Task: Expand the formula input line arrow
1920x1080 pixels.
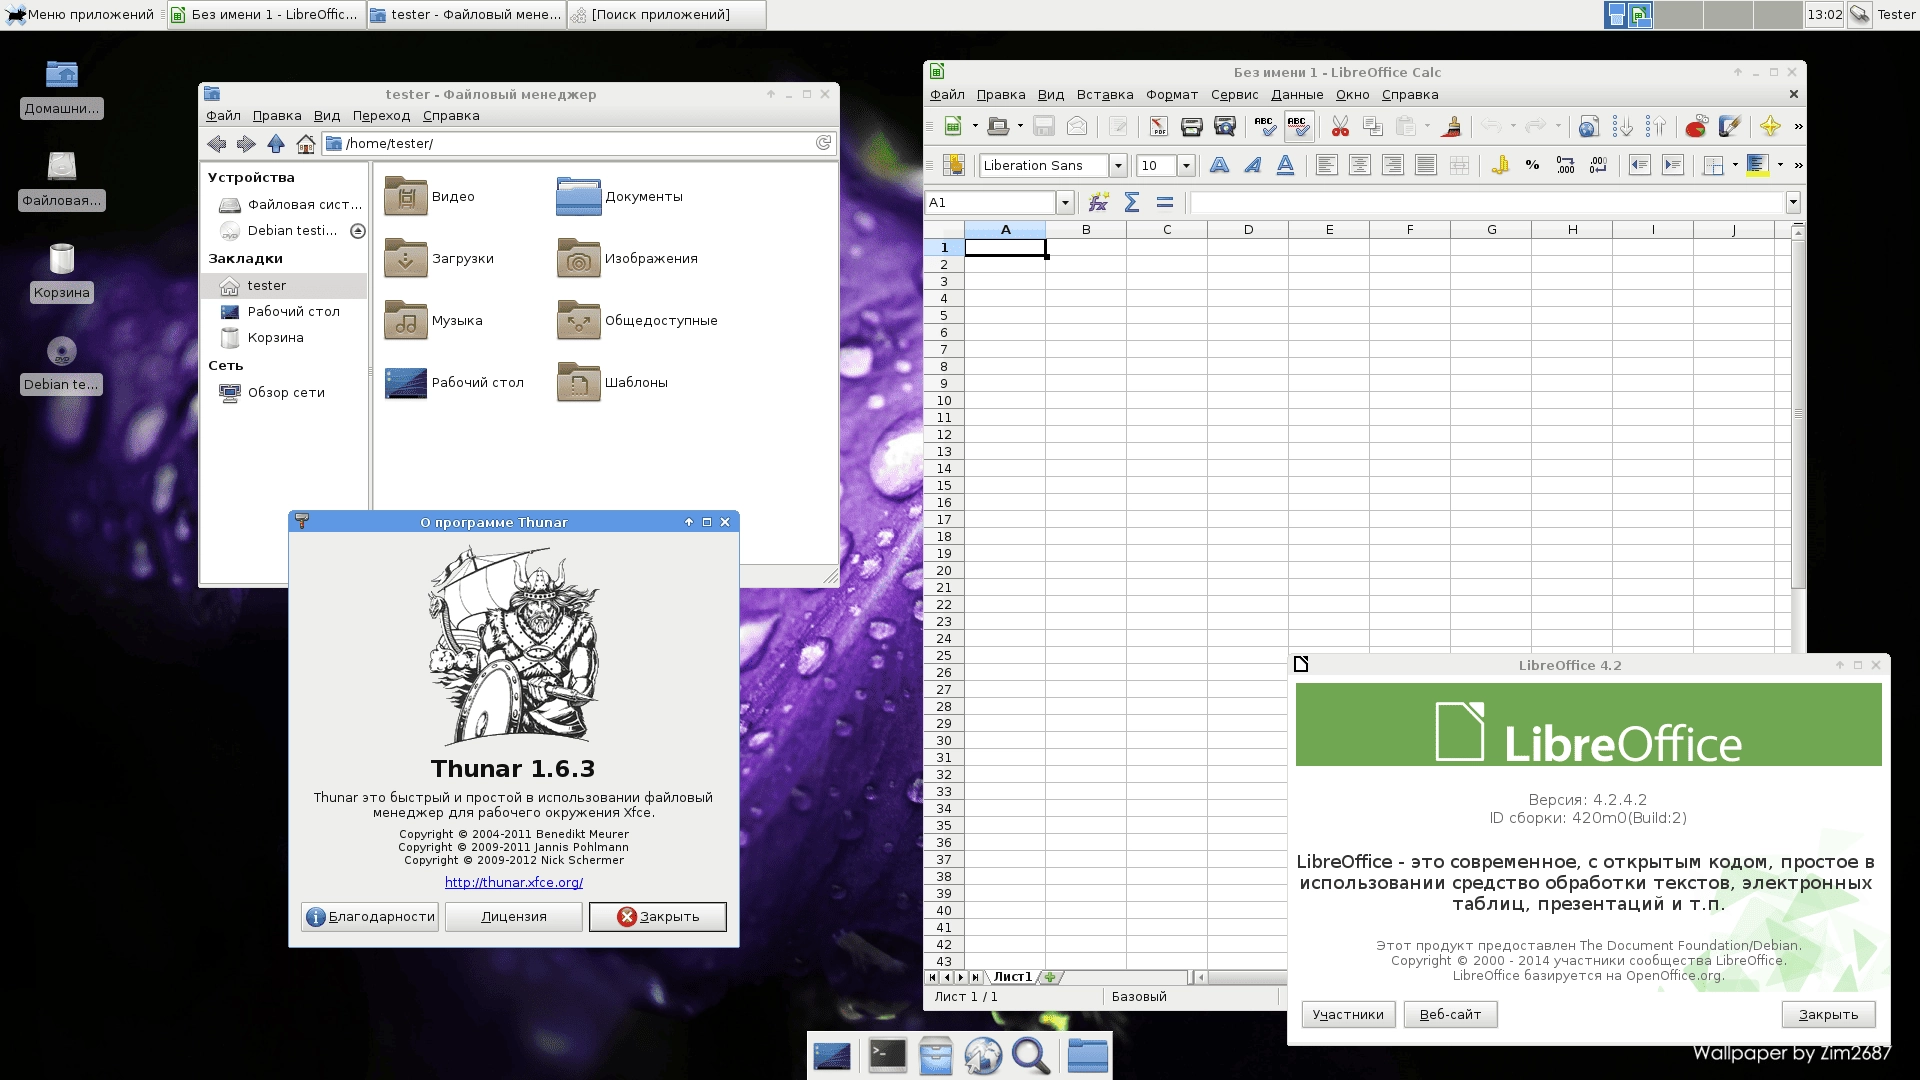Action: 1793,203
